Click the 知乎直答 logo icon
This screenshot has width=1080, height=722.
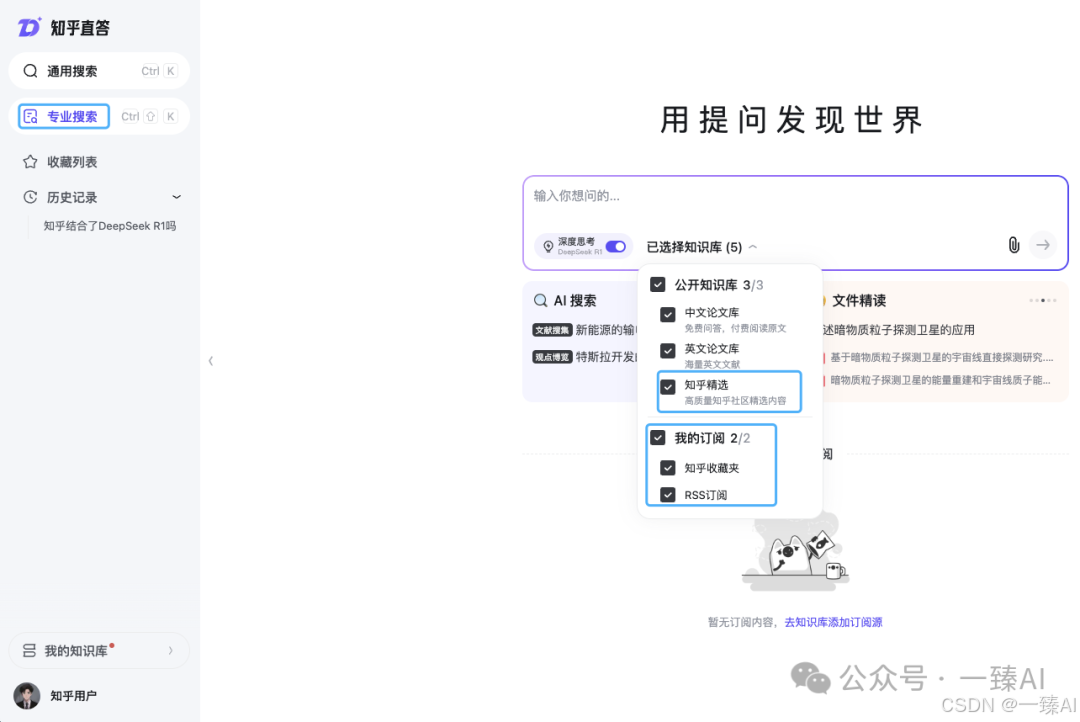coord(29,28)
